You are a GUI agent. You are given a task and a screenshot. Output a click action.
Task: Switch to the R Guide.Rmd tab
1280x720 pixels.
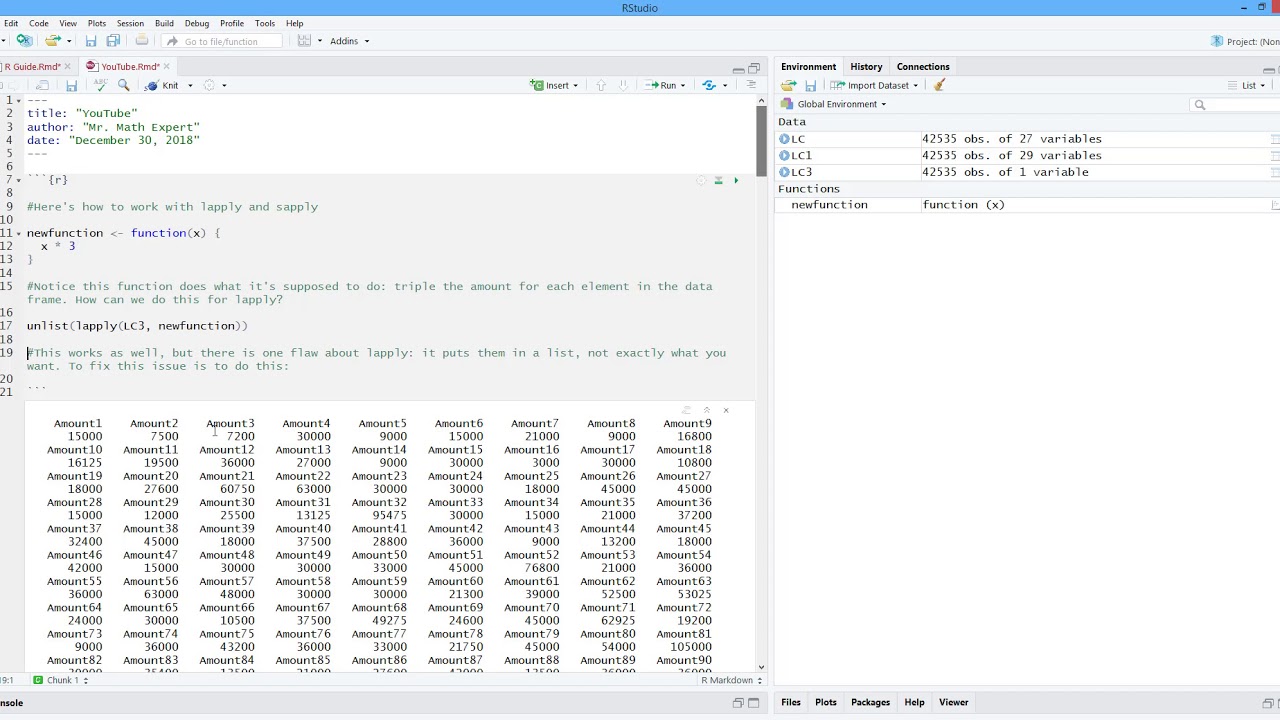(x=31, y=67)
